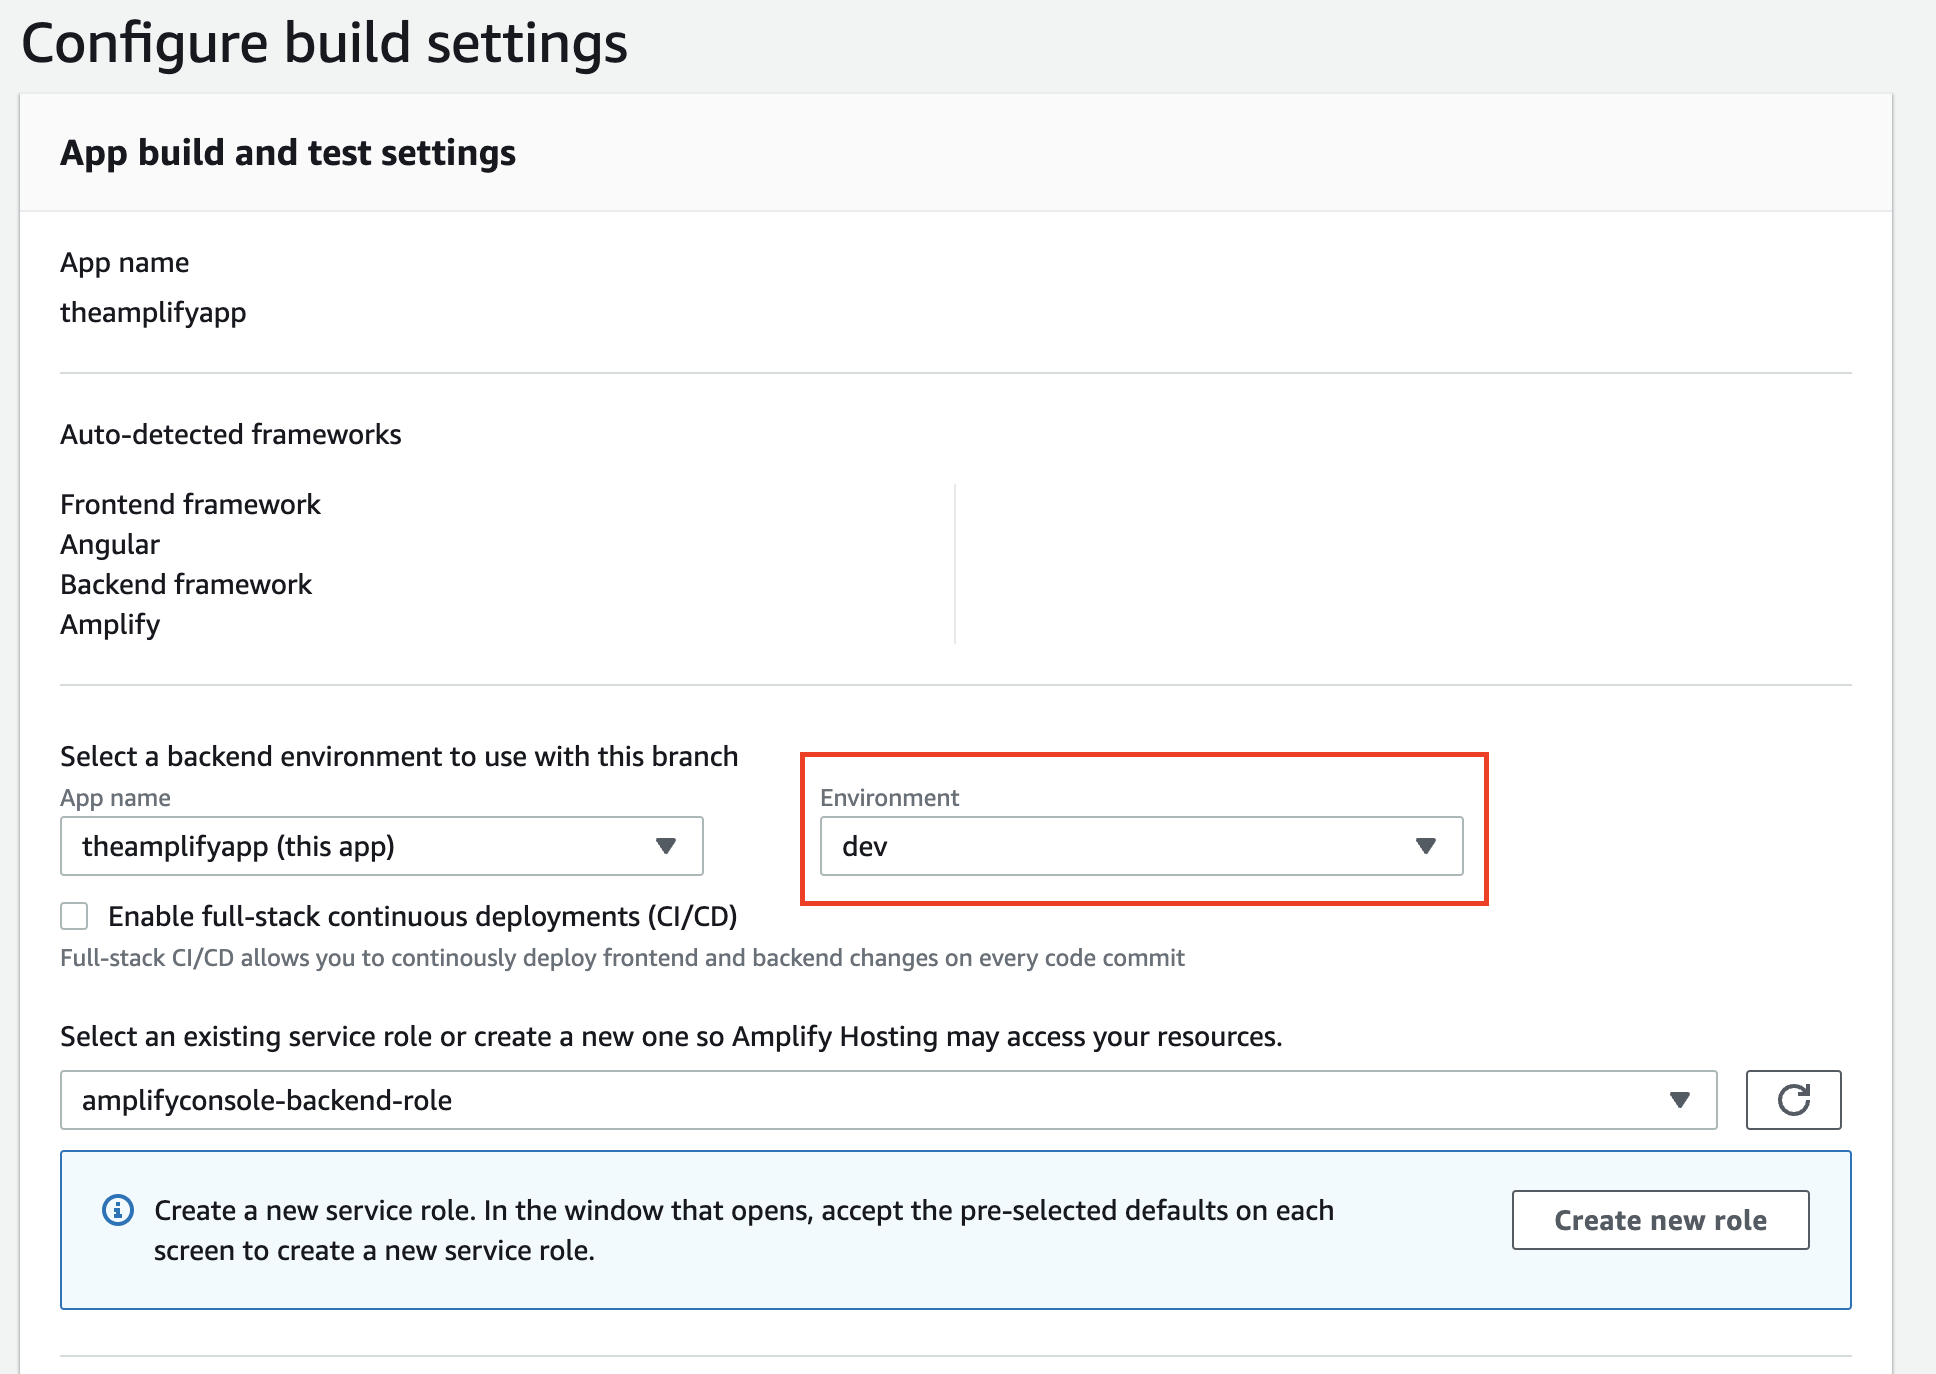1936x1374 pixels.
Task: Click the 'Angular' framework value
Action: coord(110,544)
